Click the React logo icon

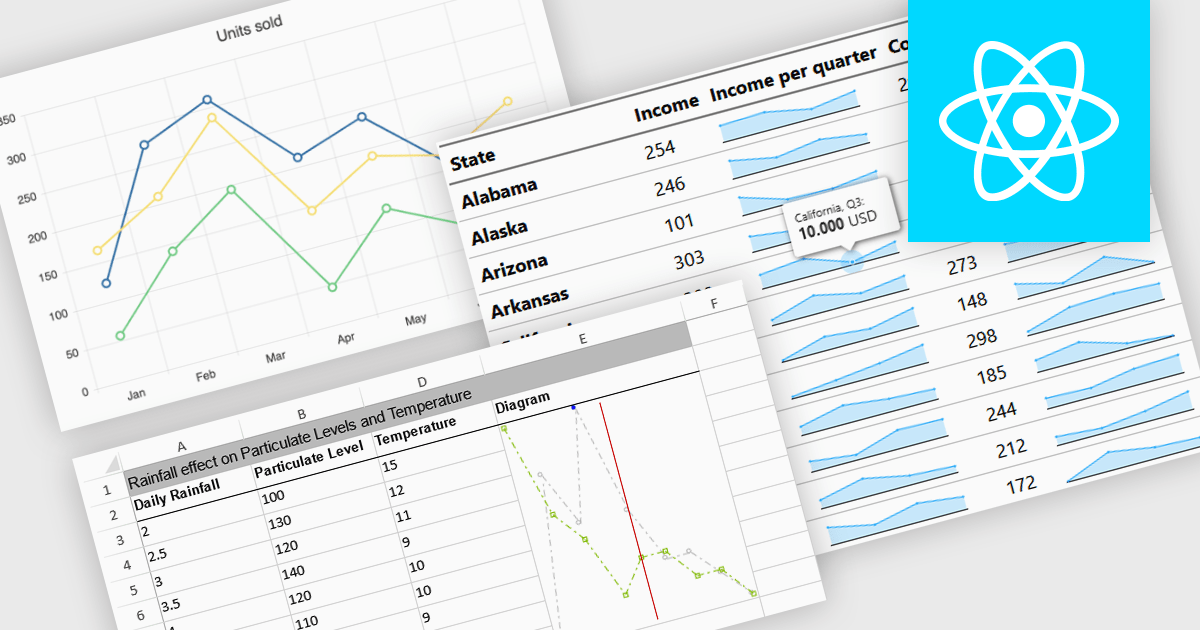(x=1029, y=122)
